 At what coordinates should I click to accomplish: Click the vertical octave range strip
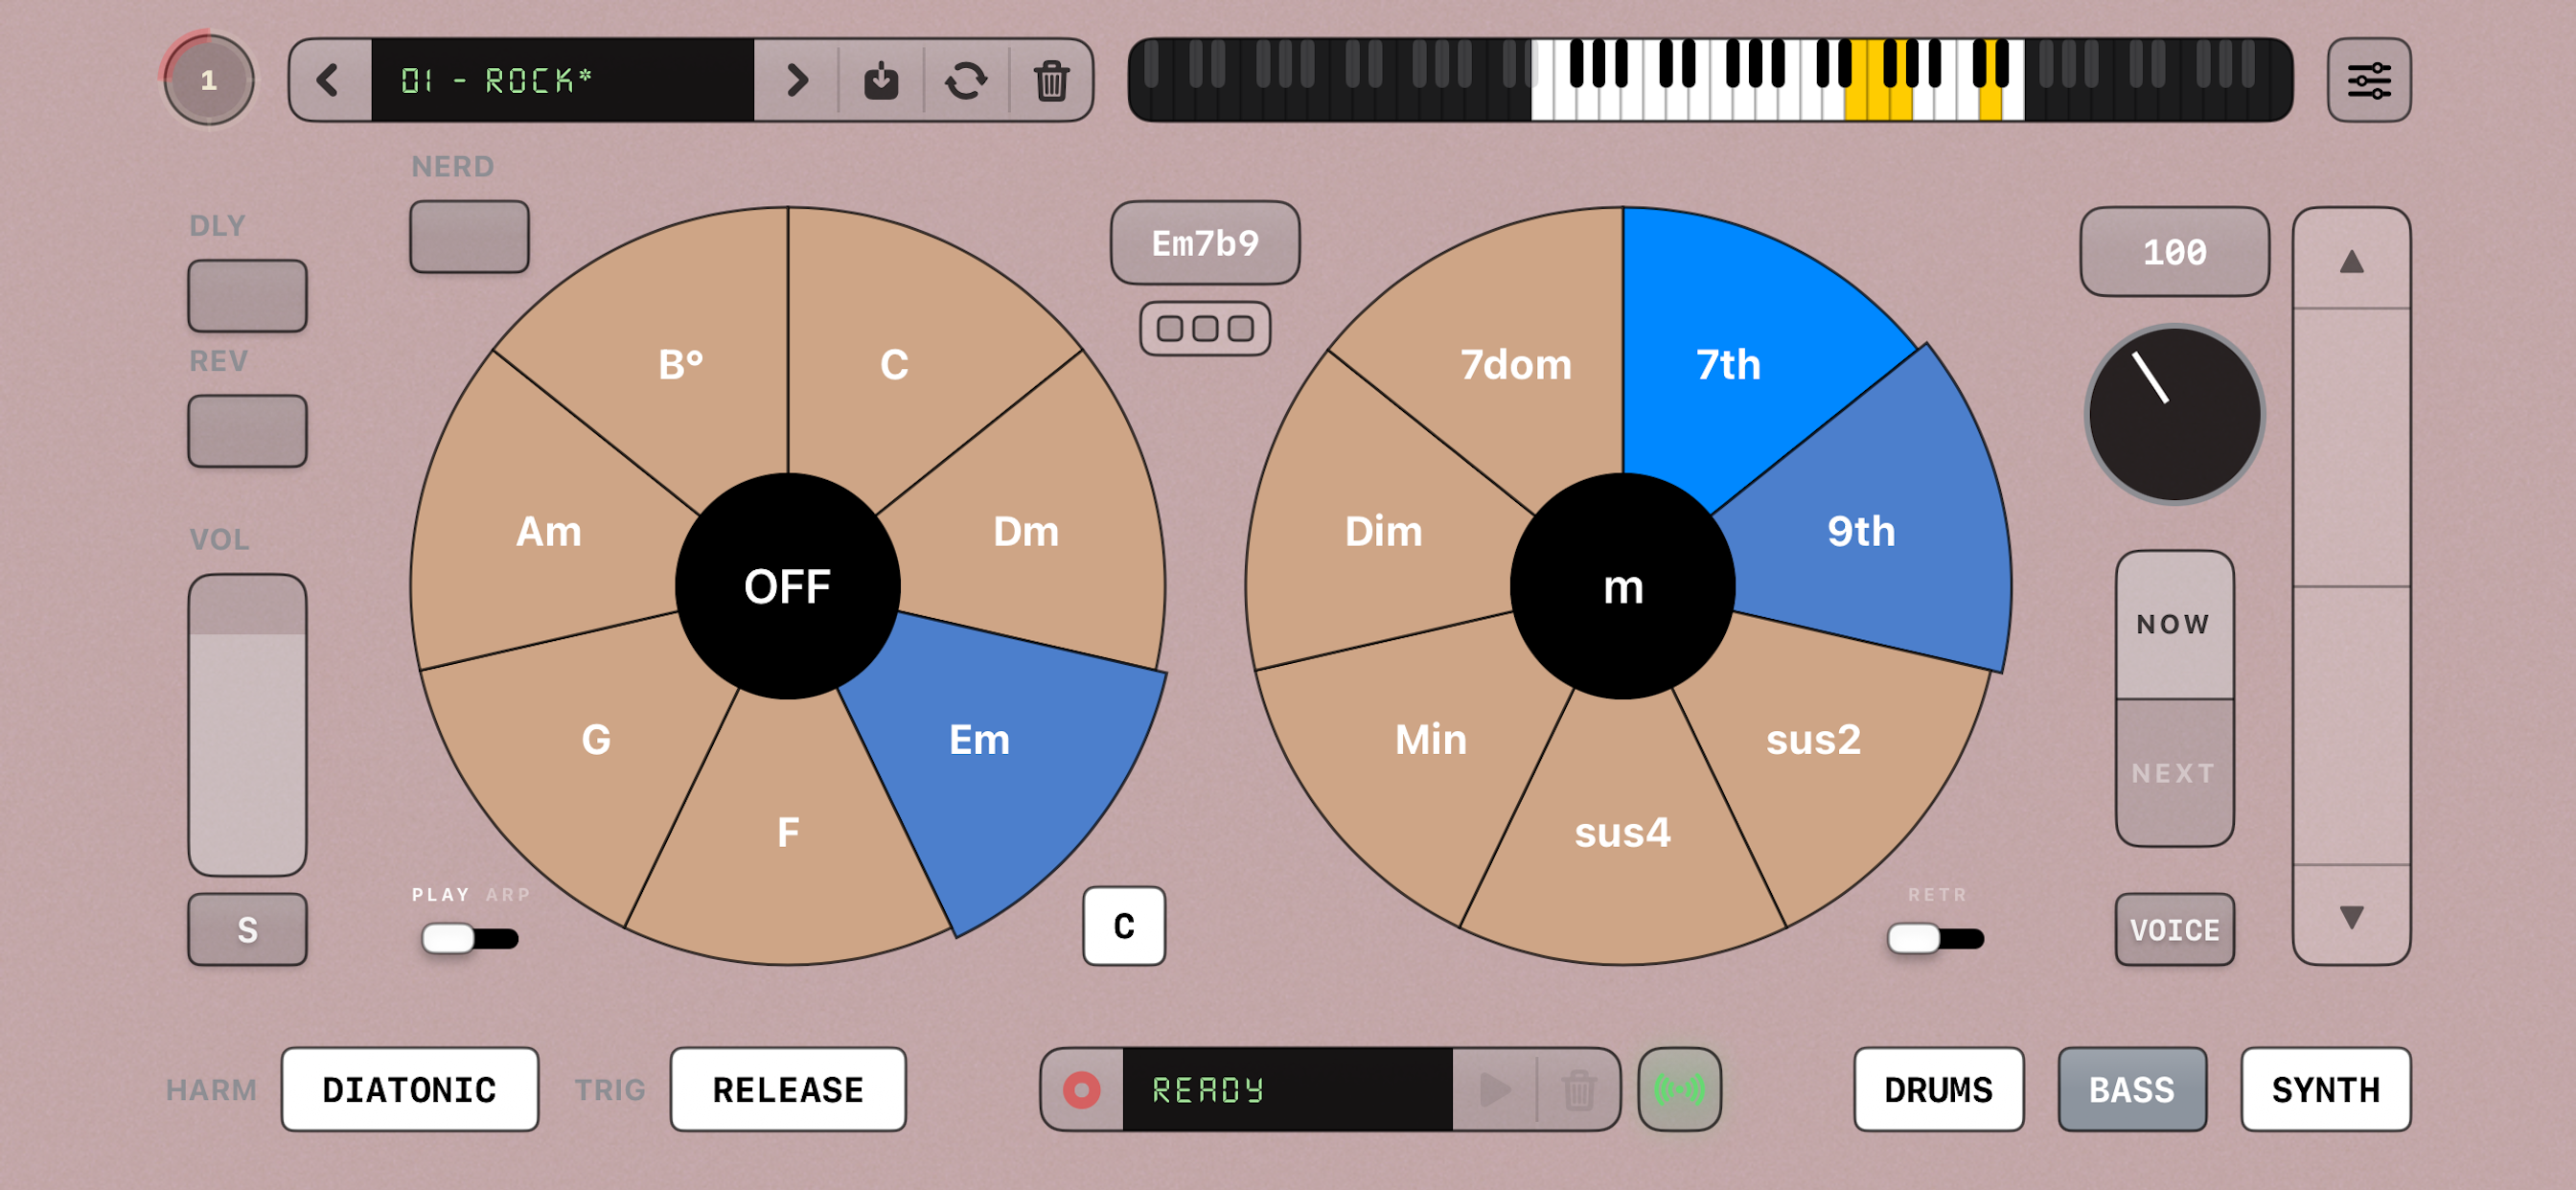pos(2351,586)
